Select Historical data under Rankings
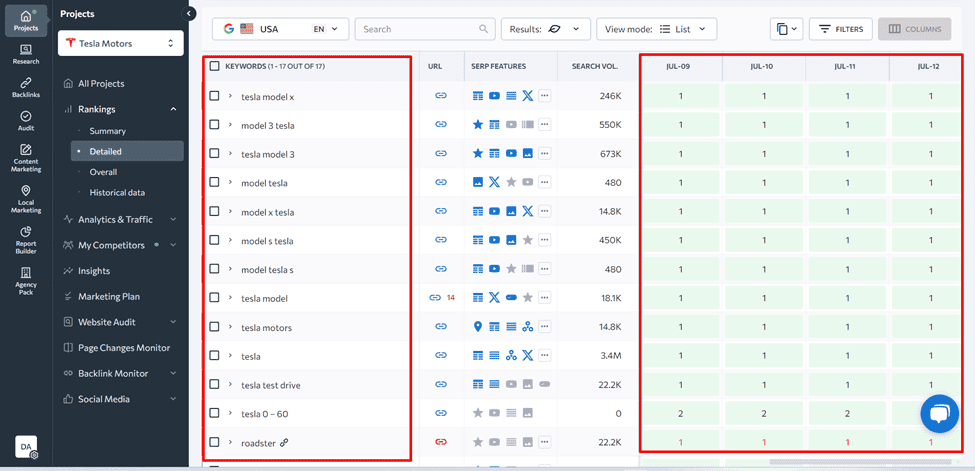This screenshot has height=471, width=975. [x=117, y=192]
